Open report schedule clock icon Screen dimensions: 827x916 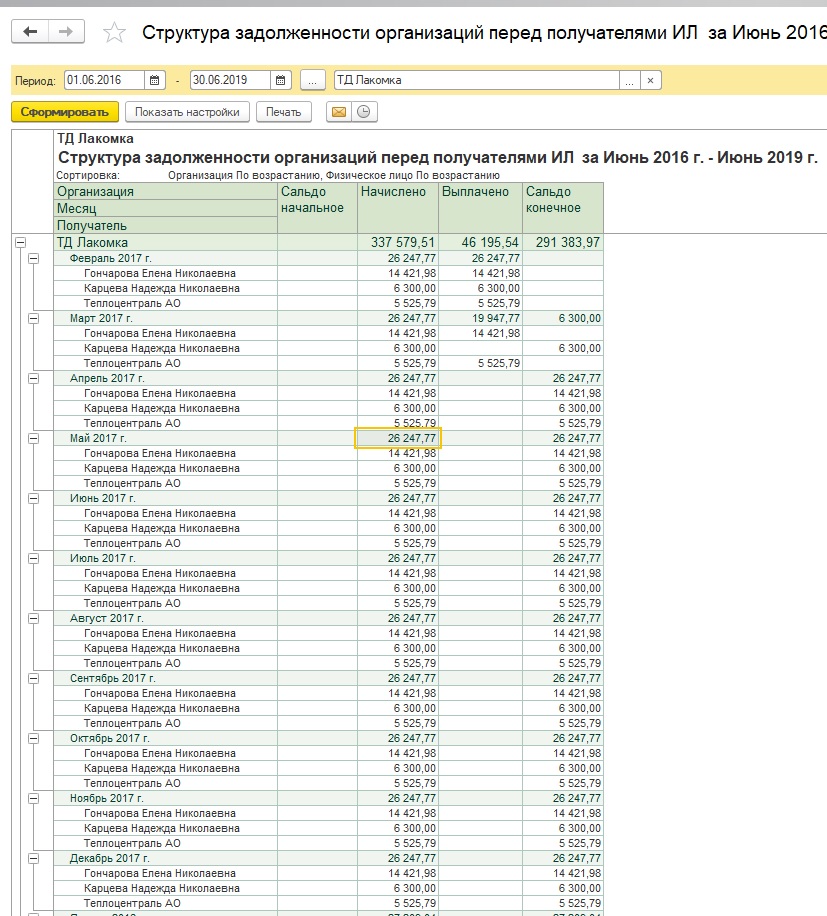[364, 112]
